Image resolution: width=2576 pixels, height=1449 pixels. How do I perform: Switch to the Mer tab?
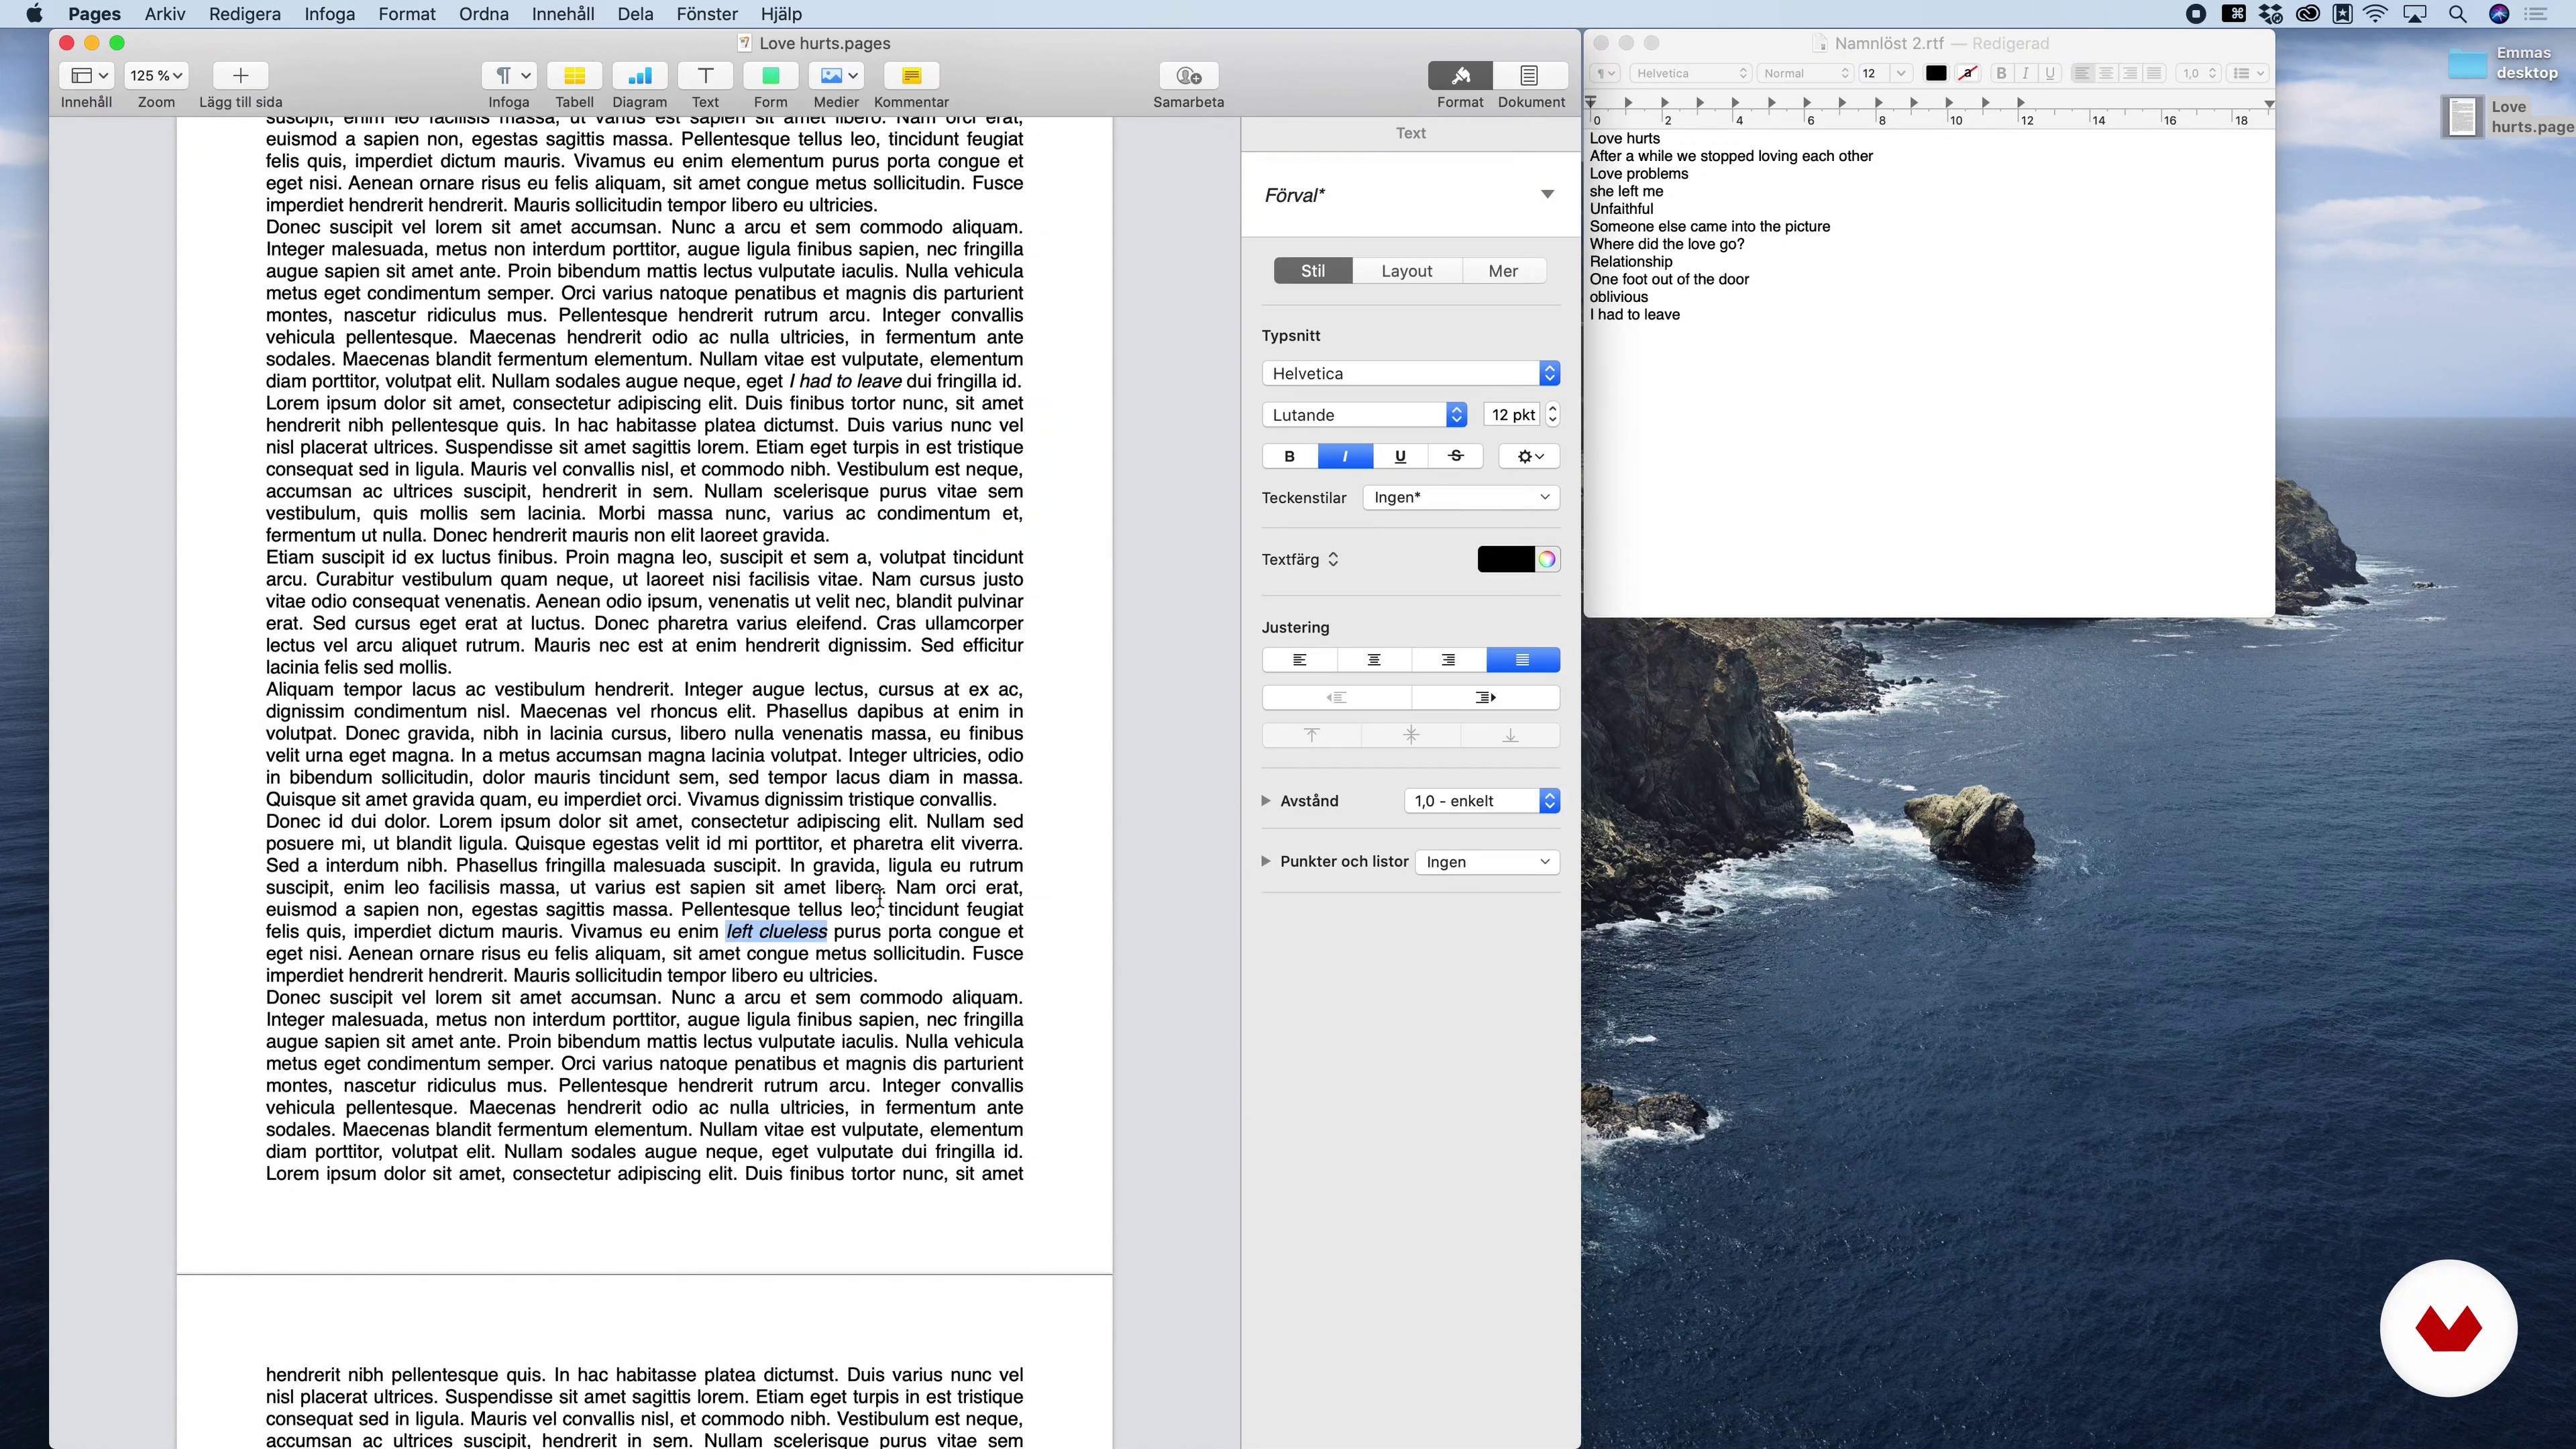pos(1503,271)
